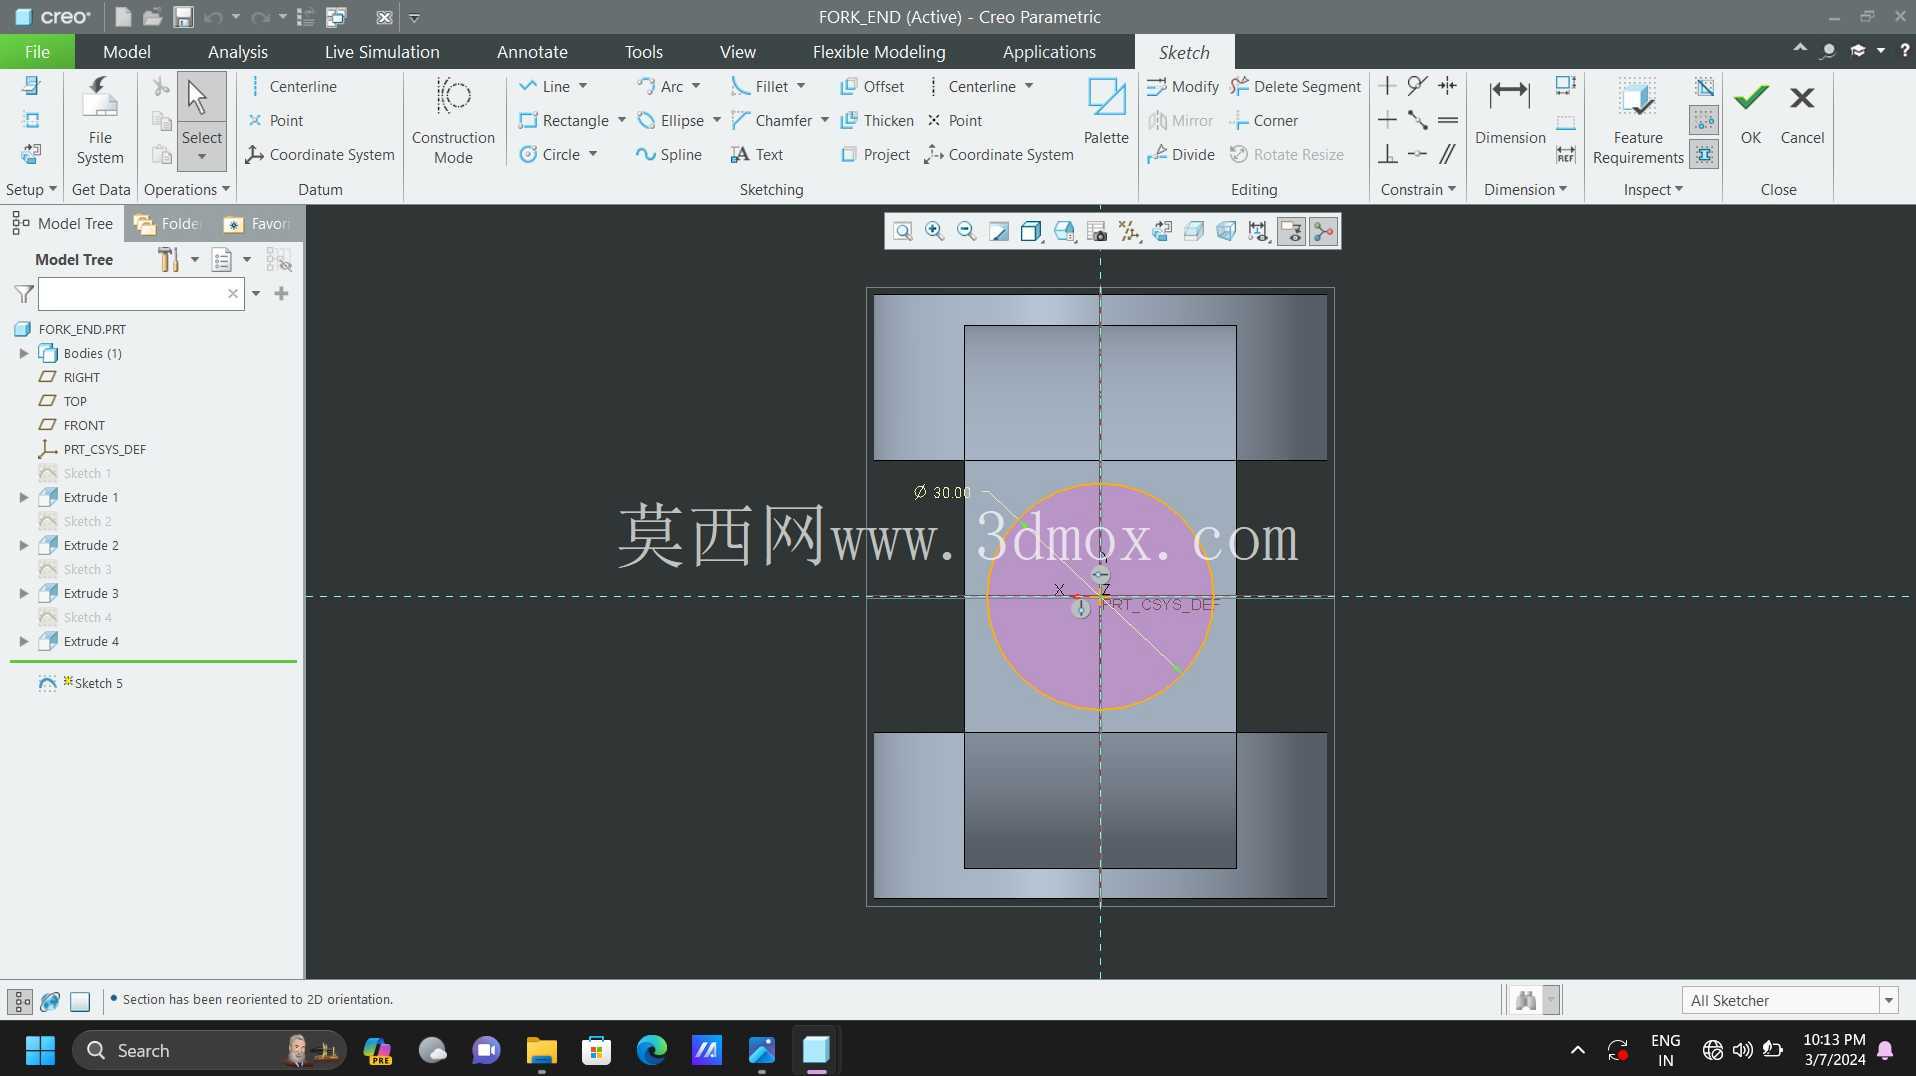This screenshot has height=1076, width=1916.
Task: Click the Refit view icon in graphics toolbar
Action: (902, 232)
